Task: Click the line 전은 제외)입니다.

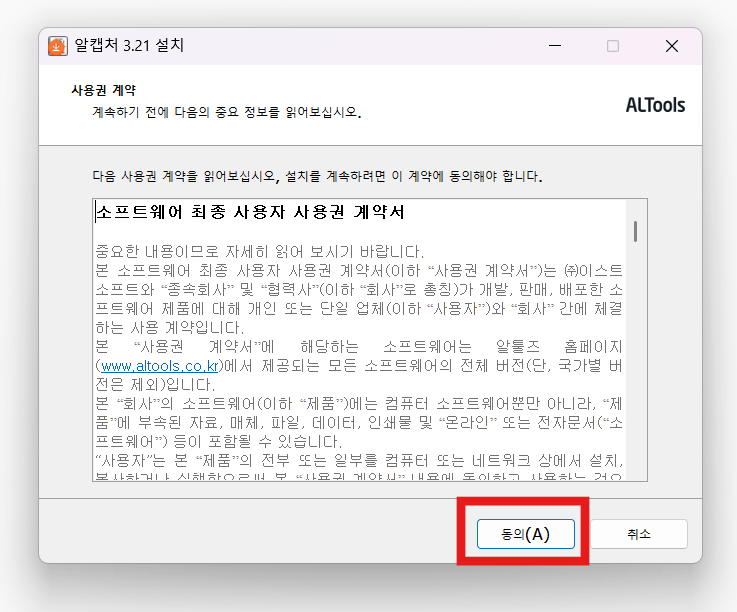Action: pos(155,384)
